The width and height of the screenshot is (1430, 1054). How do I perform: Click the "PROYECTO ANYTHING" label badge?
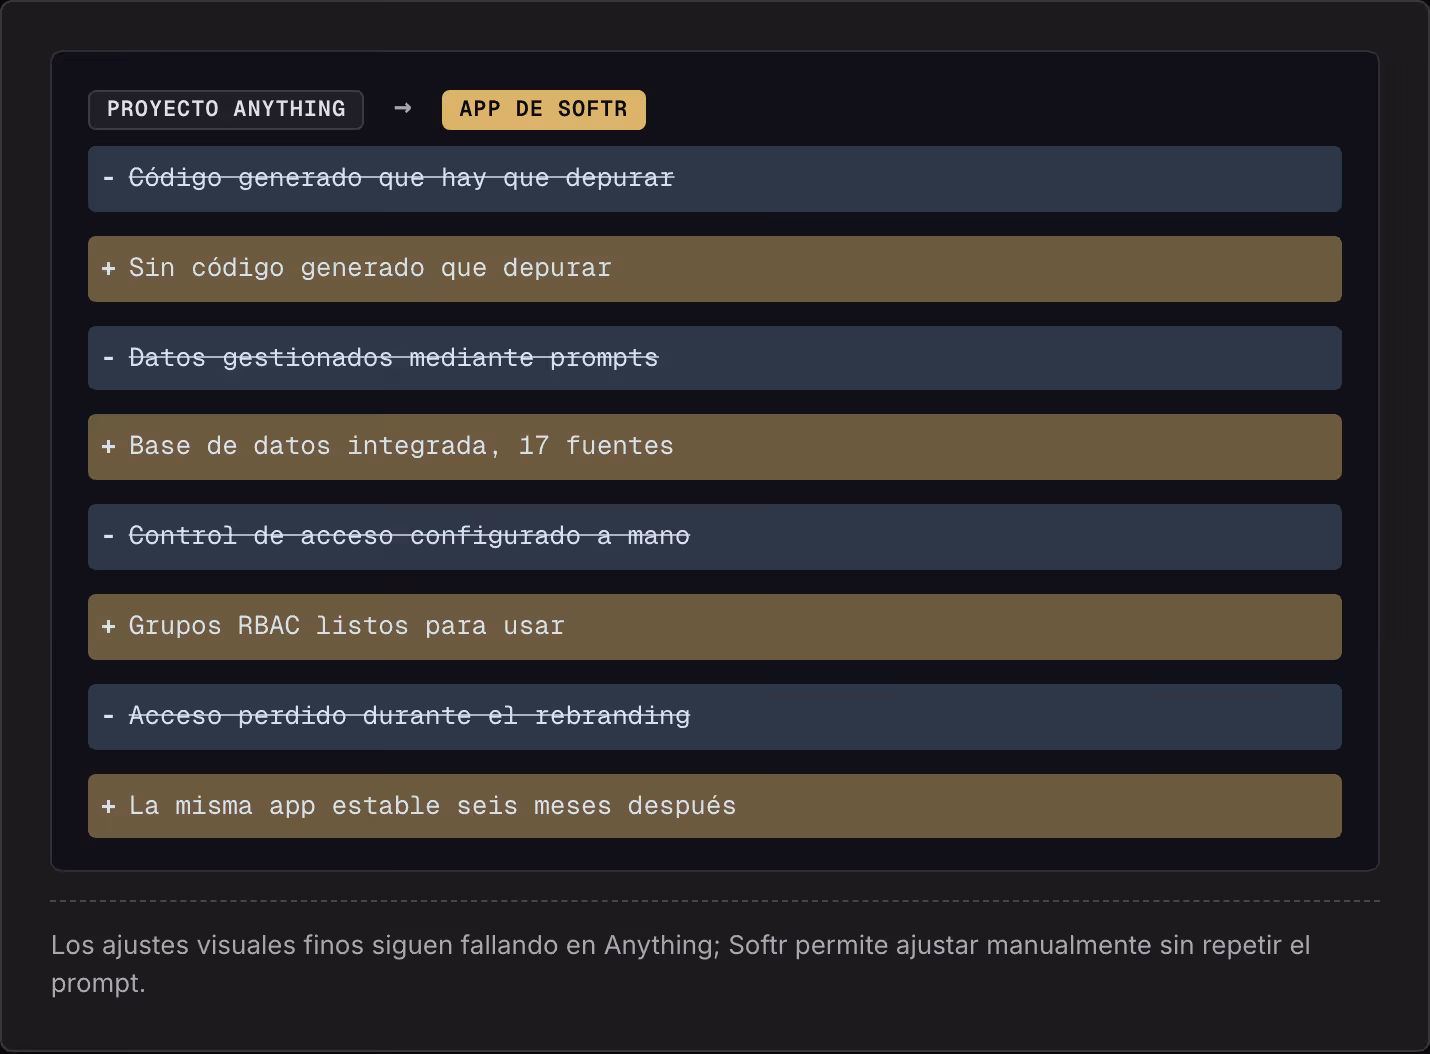pyautogui.click(x=226, y=110)
